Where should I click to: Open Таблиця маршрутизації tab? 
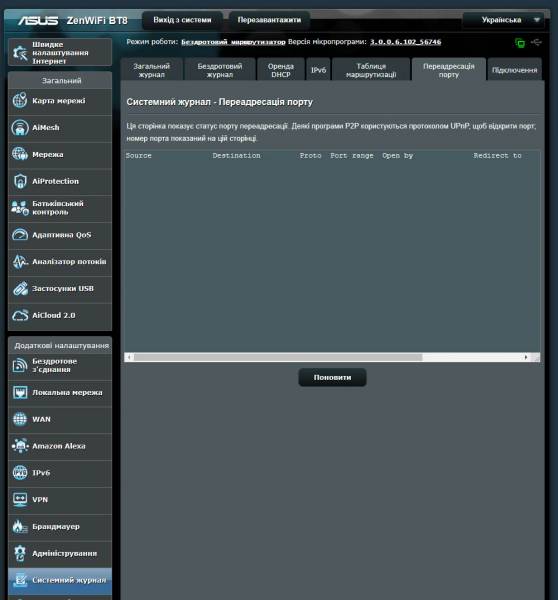point(371,70)
